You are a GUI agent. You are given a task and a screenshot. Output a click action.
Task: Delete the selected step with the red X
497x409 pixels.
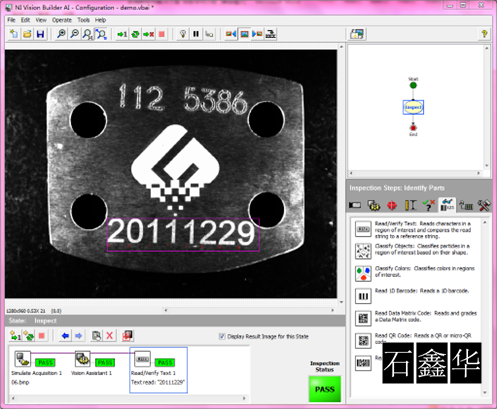coord(109,336)
